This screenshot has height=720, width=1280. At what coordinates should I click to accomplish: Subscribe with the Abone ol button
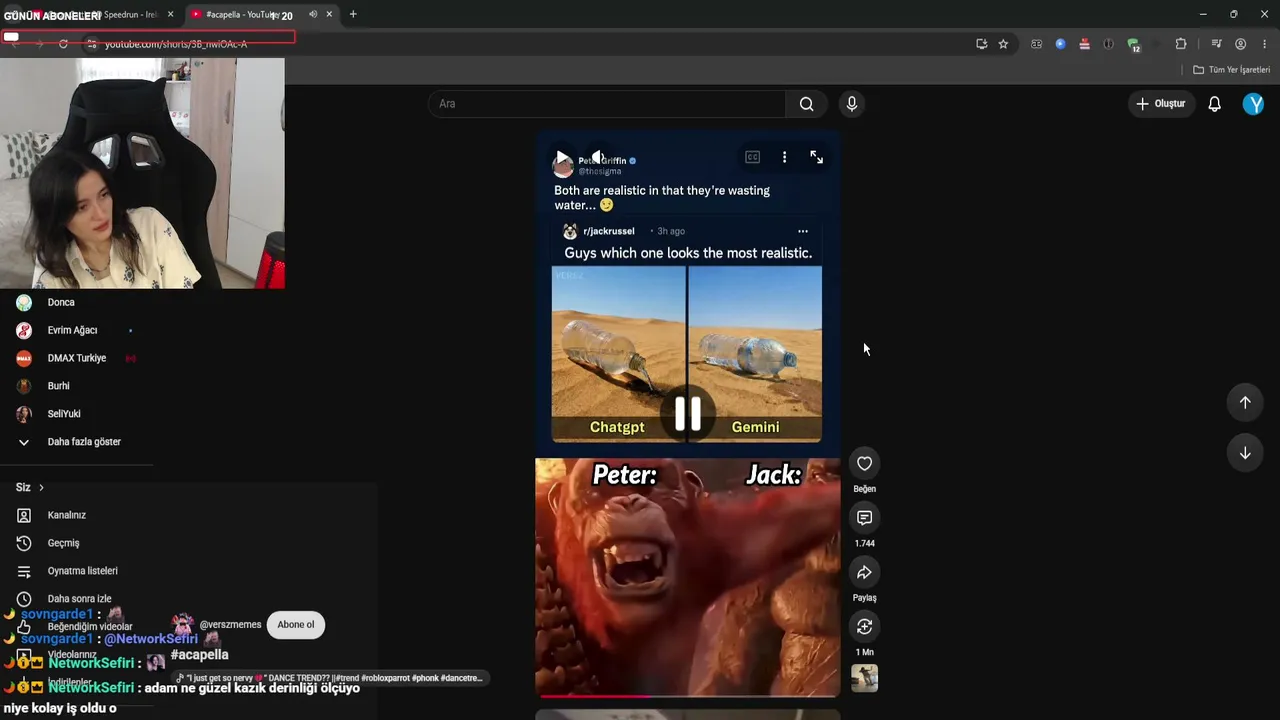click(296, 625)
